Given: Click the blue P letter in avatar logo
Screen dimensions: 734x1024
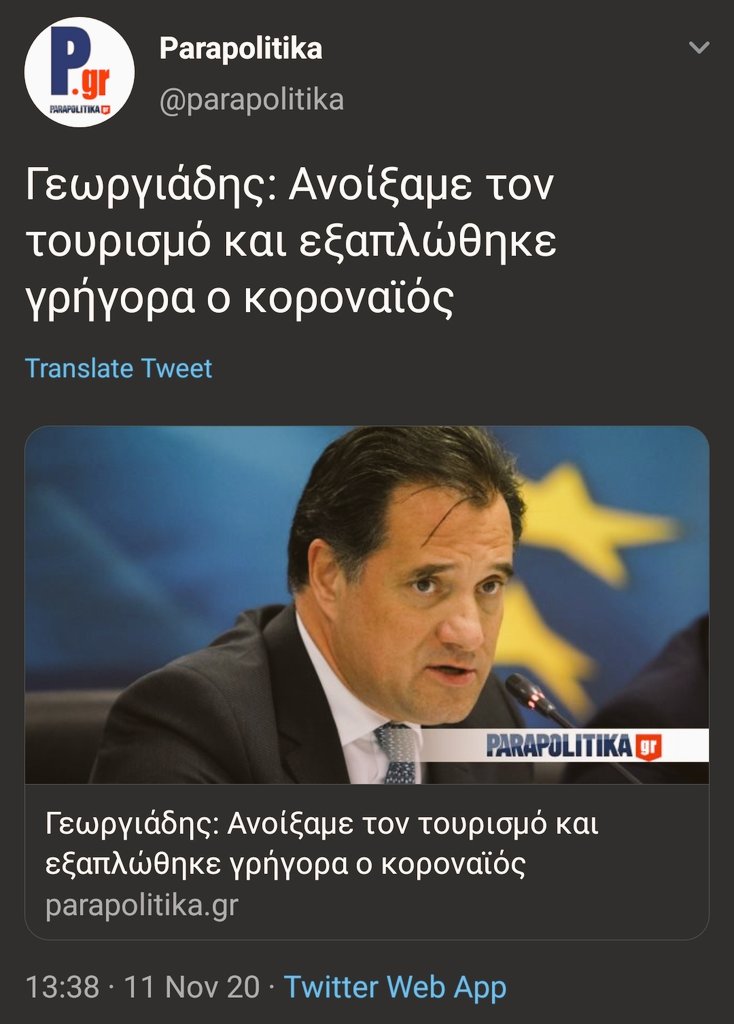Looking at the screenshot, I should [x=64, y=60].
